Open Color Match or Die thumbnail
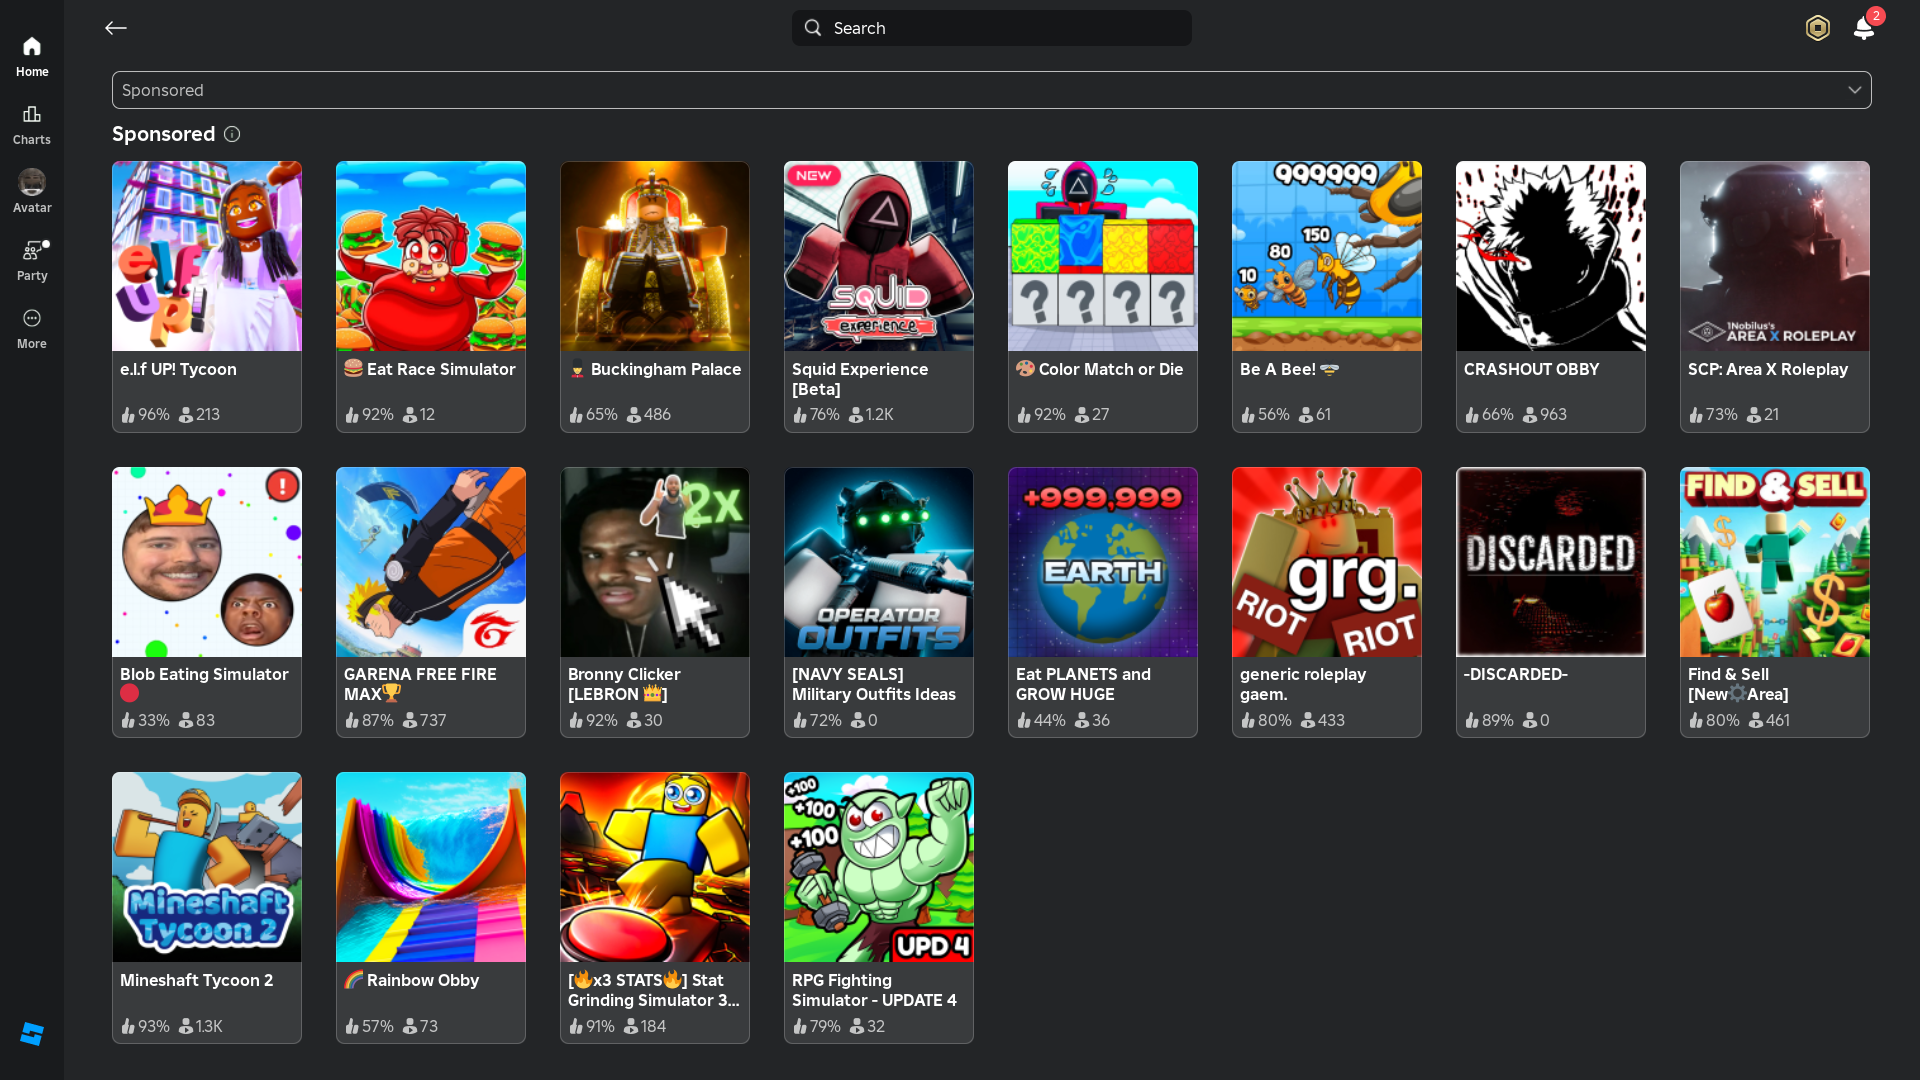This screenshot has width=1920, height=1080. 1103,256
